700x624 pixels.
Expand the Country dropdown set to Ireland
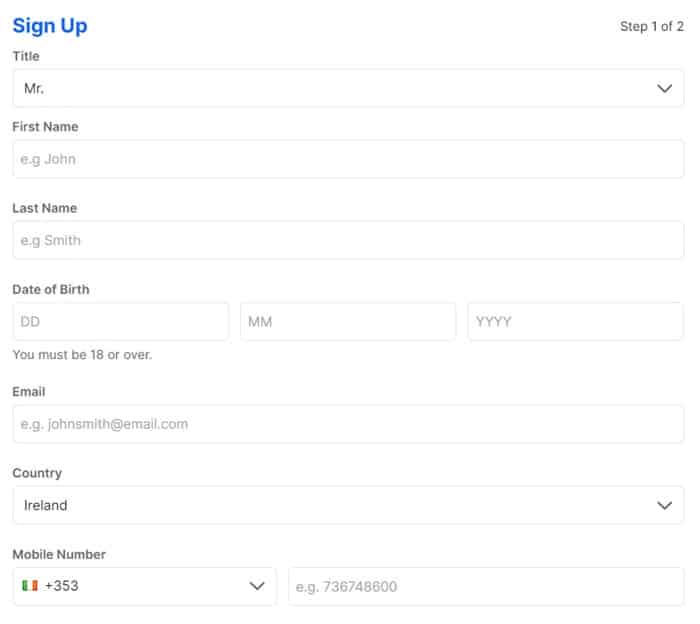(x=348, y=505)
